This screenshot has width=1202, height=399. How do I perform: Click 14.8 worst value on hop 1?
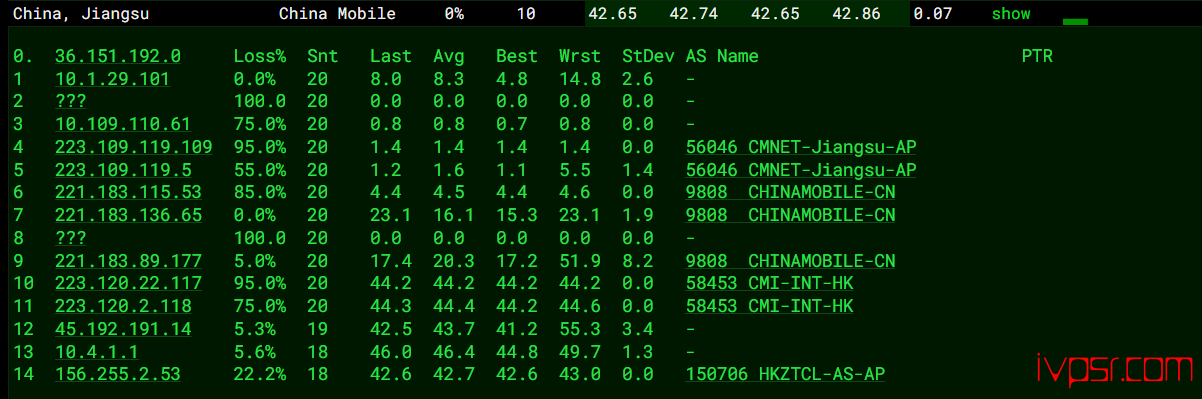pos(579,79)
